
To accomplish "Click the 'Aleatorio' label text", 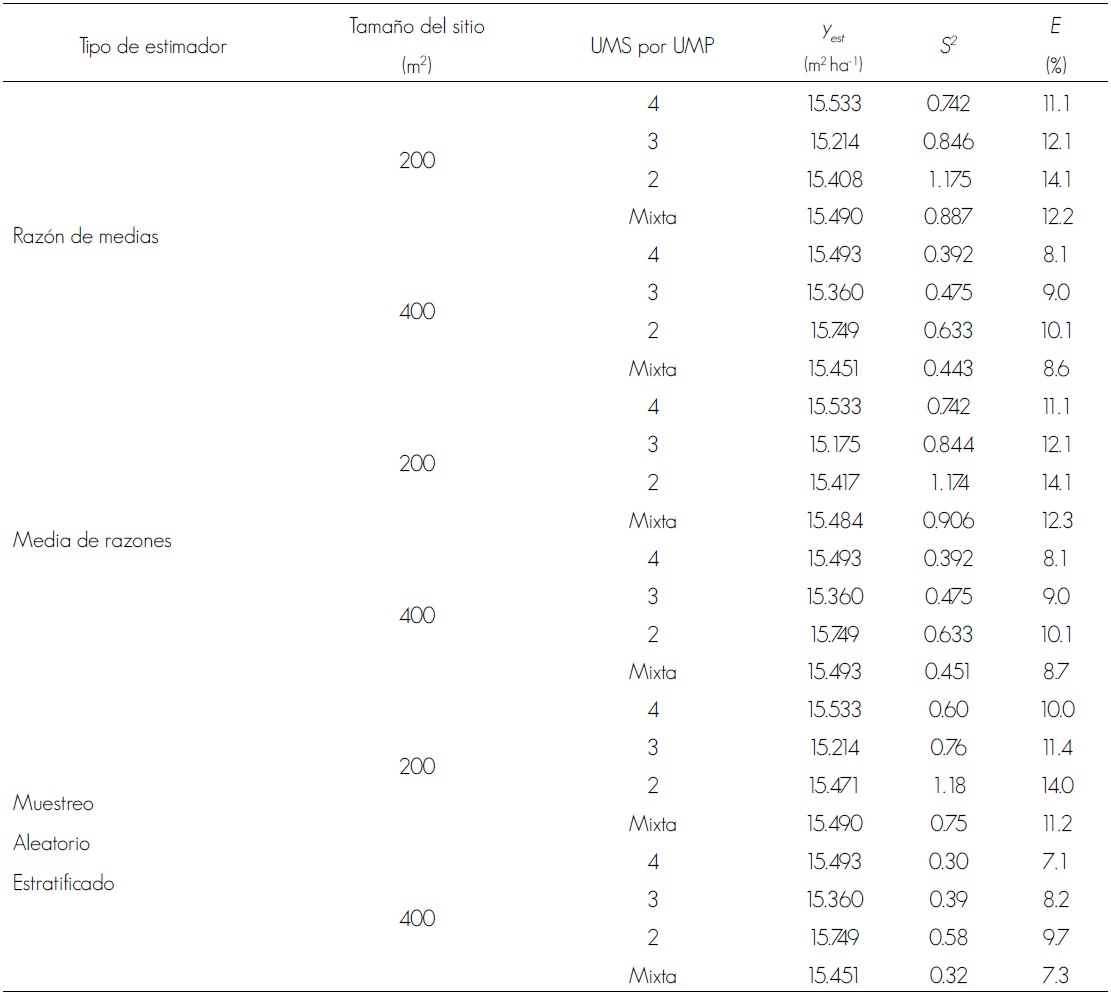I will tap(51, 843).
